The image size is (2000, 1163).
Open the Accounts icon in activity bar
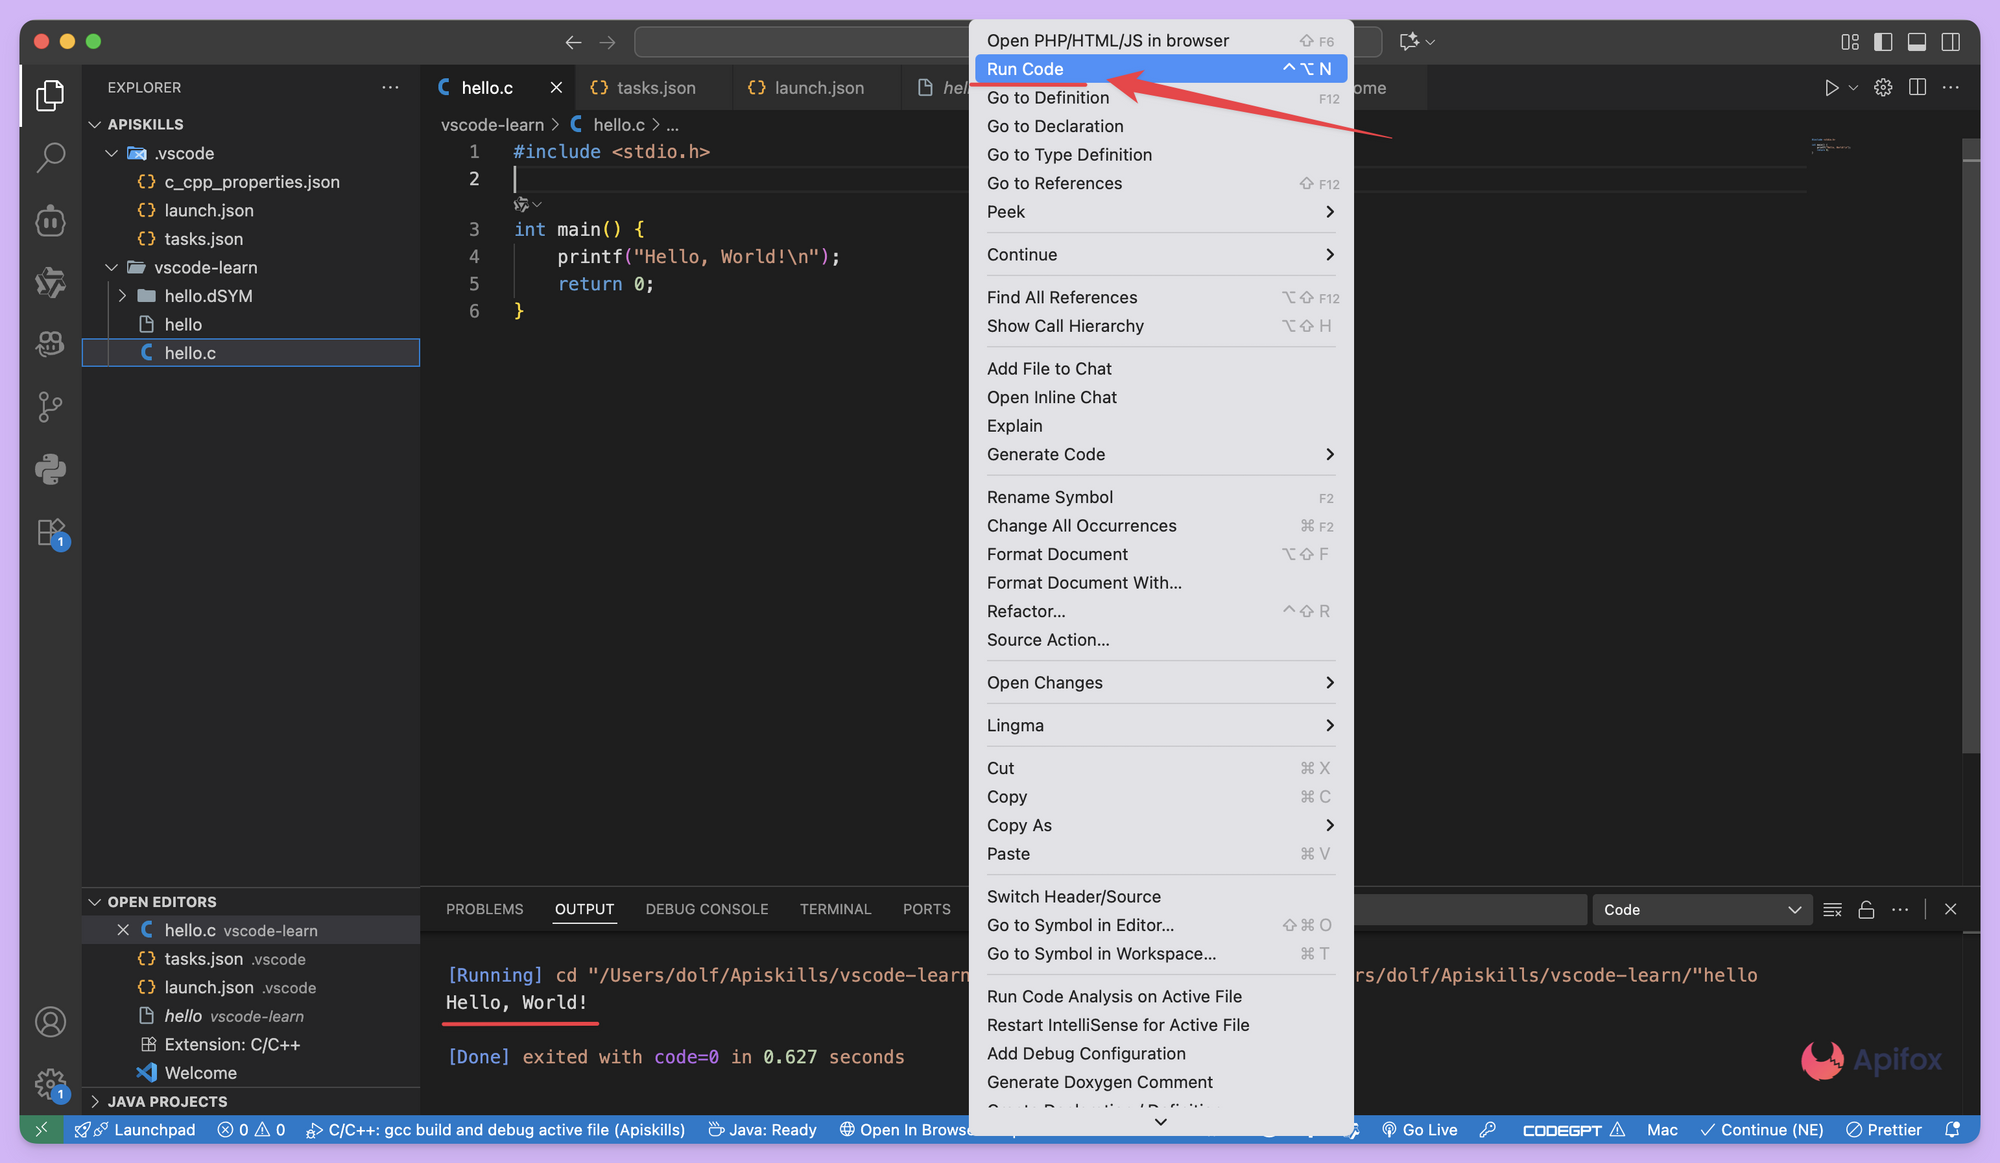coord(50,1022)
